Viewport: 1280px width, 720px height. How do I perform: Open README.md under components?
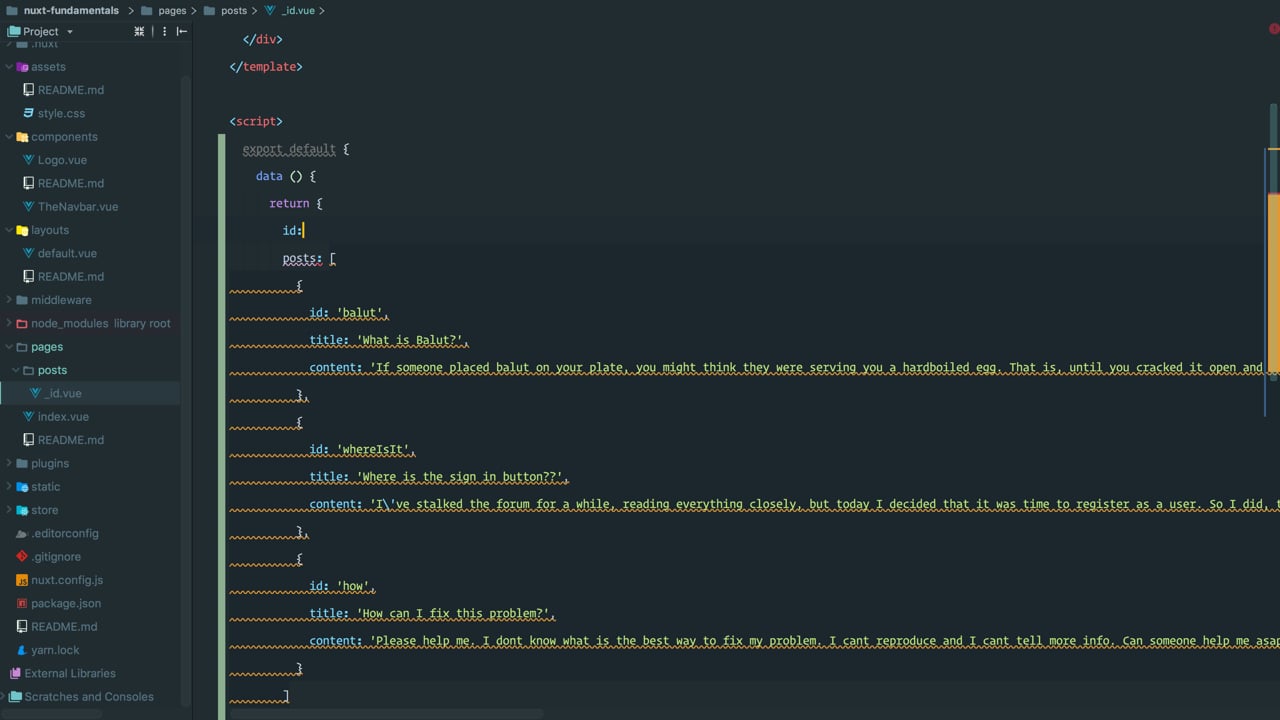70,184
